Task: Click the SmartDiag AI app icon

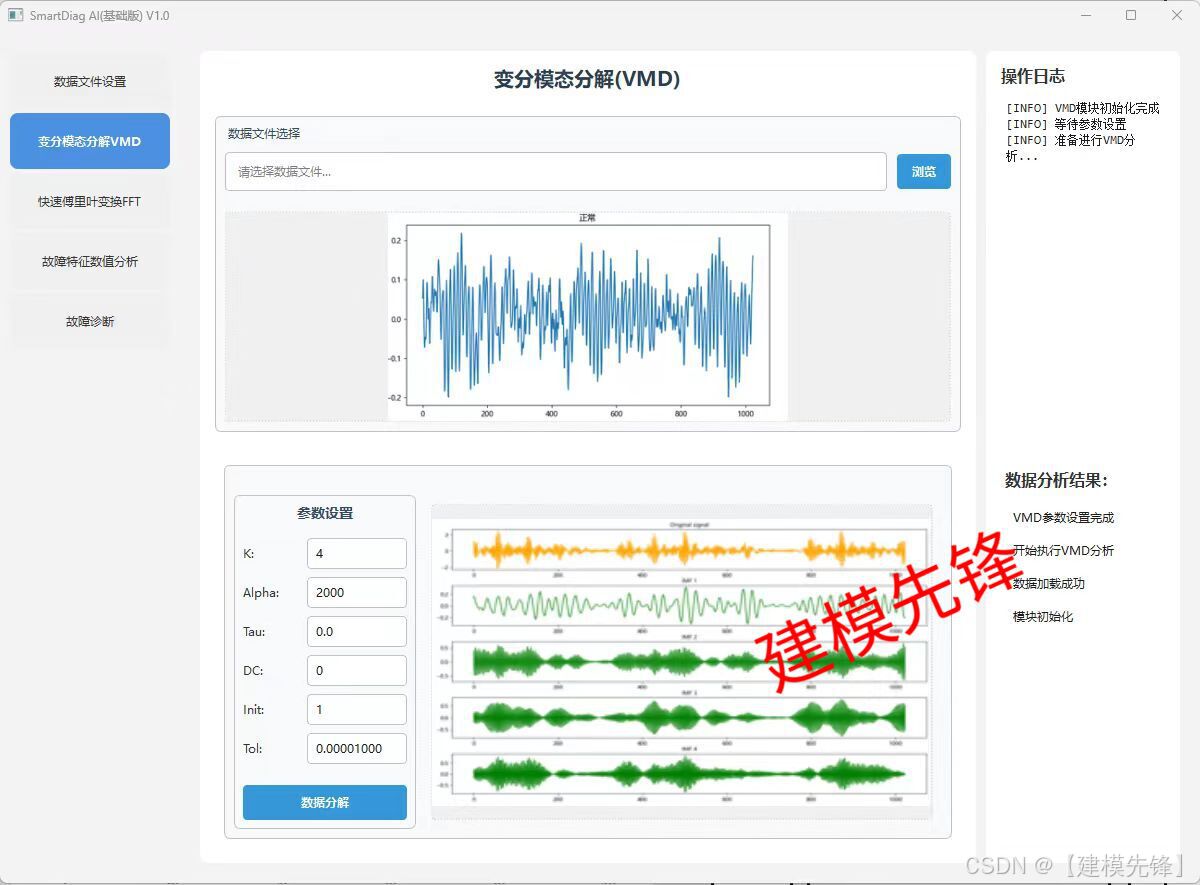Action: pyautogui.click(x=15, y=15)
